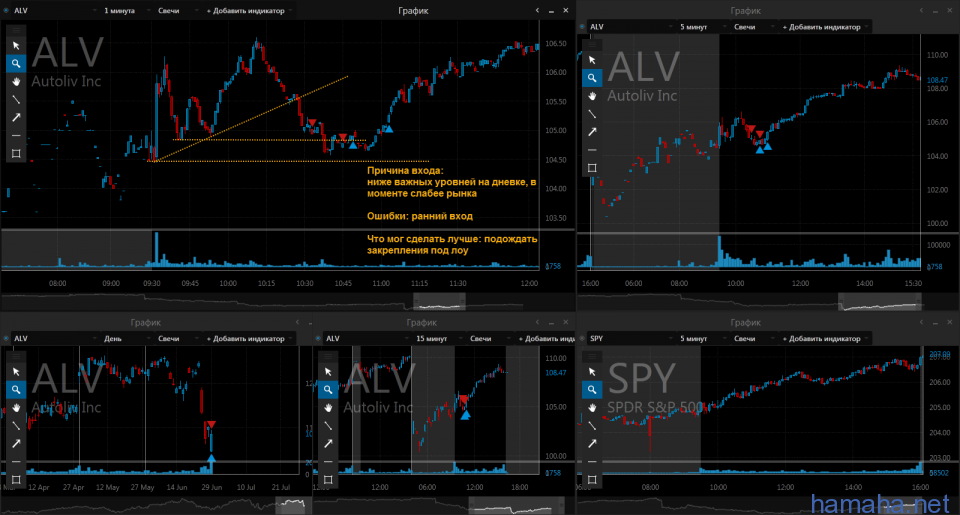This screenshot has height=515, width=960.
Task: Pick the trend line tool in ALV daily chart
Action: (x=16, y=426)
